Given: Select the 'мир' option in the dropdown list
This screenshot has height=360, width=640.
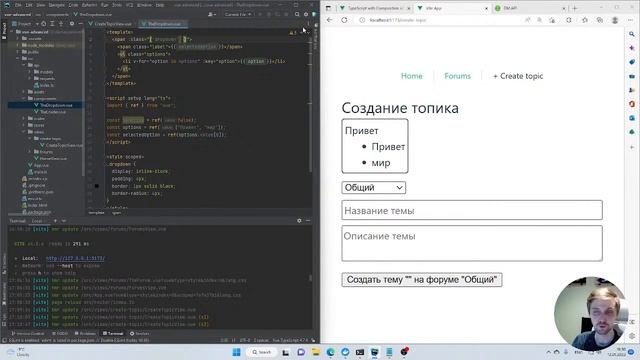Looking at the screenshot, I should [381, 163].
